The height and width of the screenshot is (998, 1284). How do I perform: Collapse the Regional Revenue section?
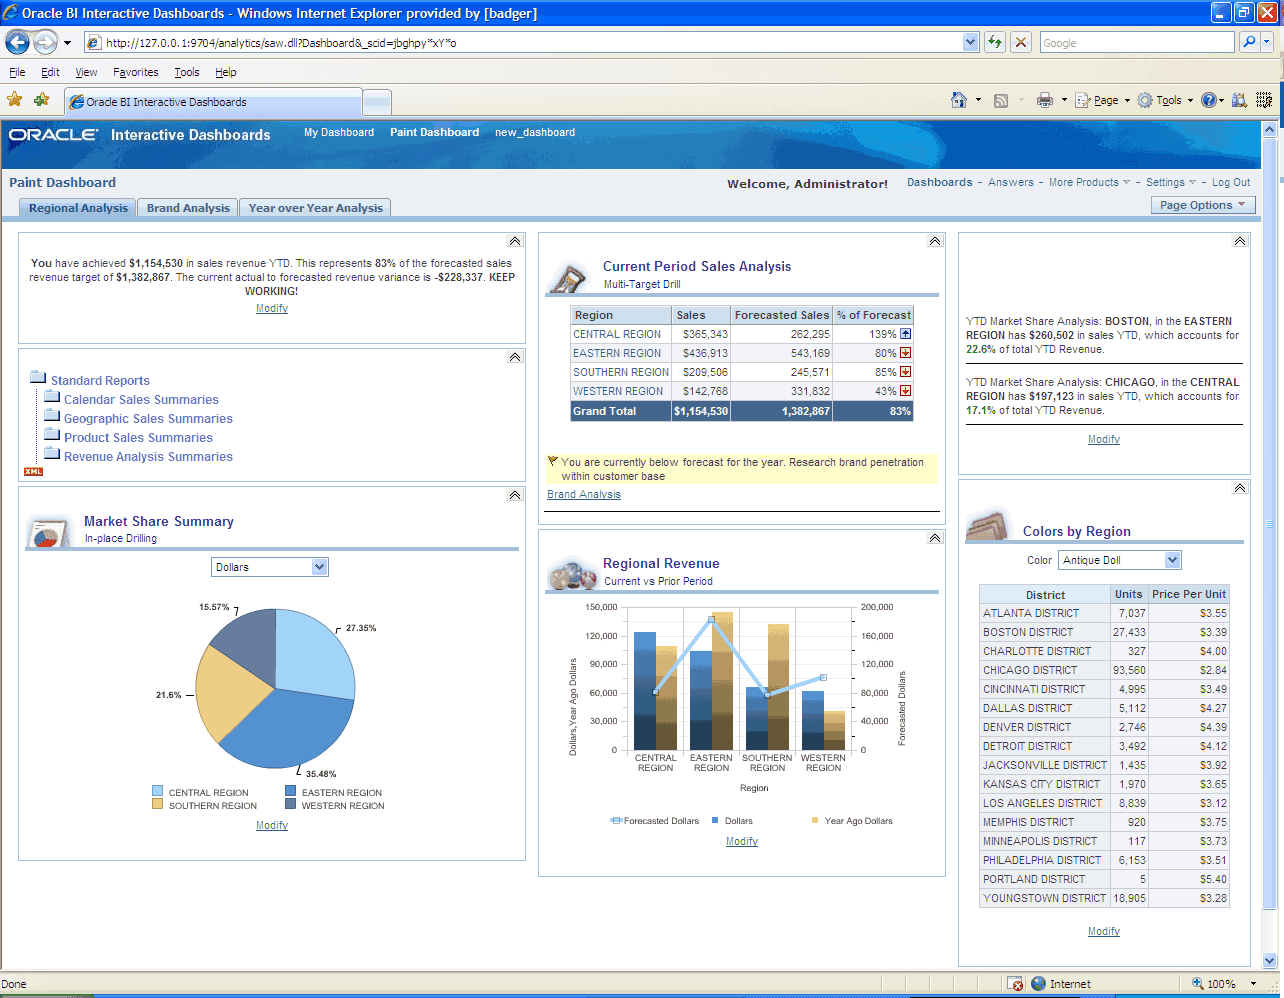click(x=935, y=538)
